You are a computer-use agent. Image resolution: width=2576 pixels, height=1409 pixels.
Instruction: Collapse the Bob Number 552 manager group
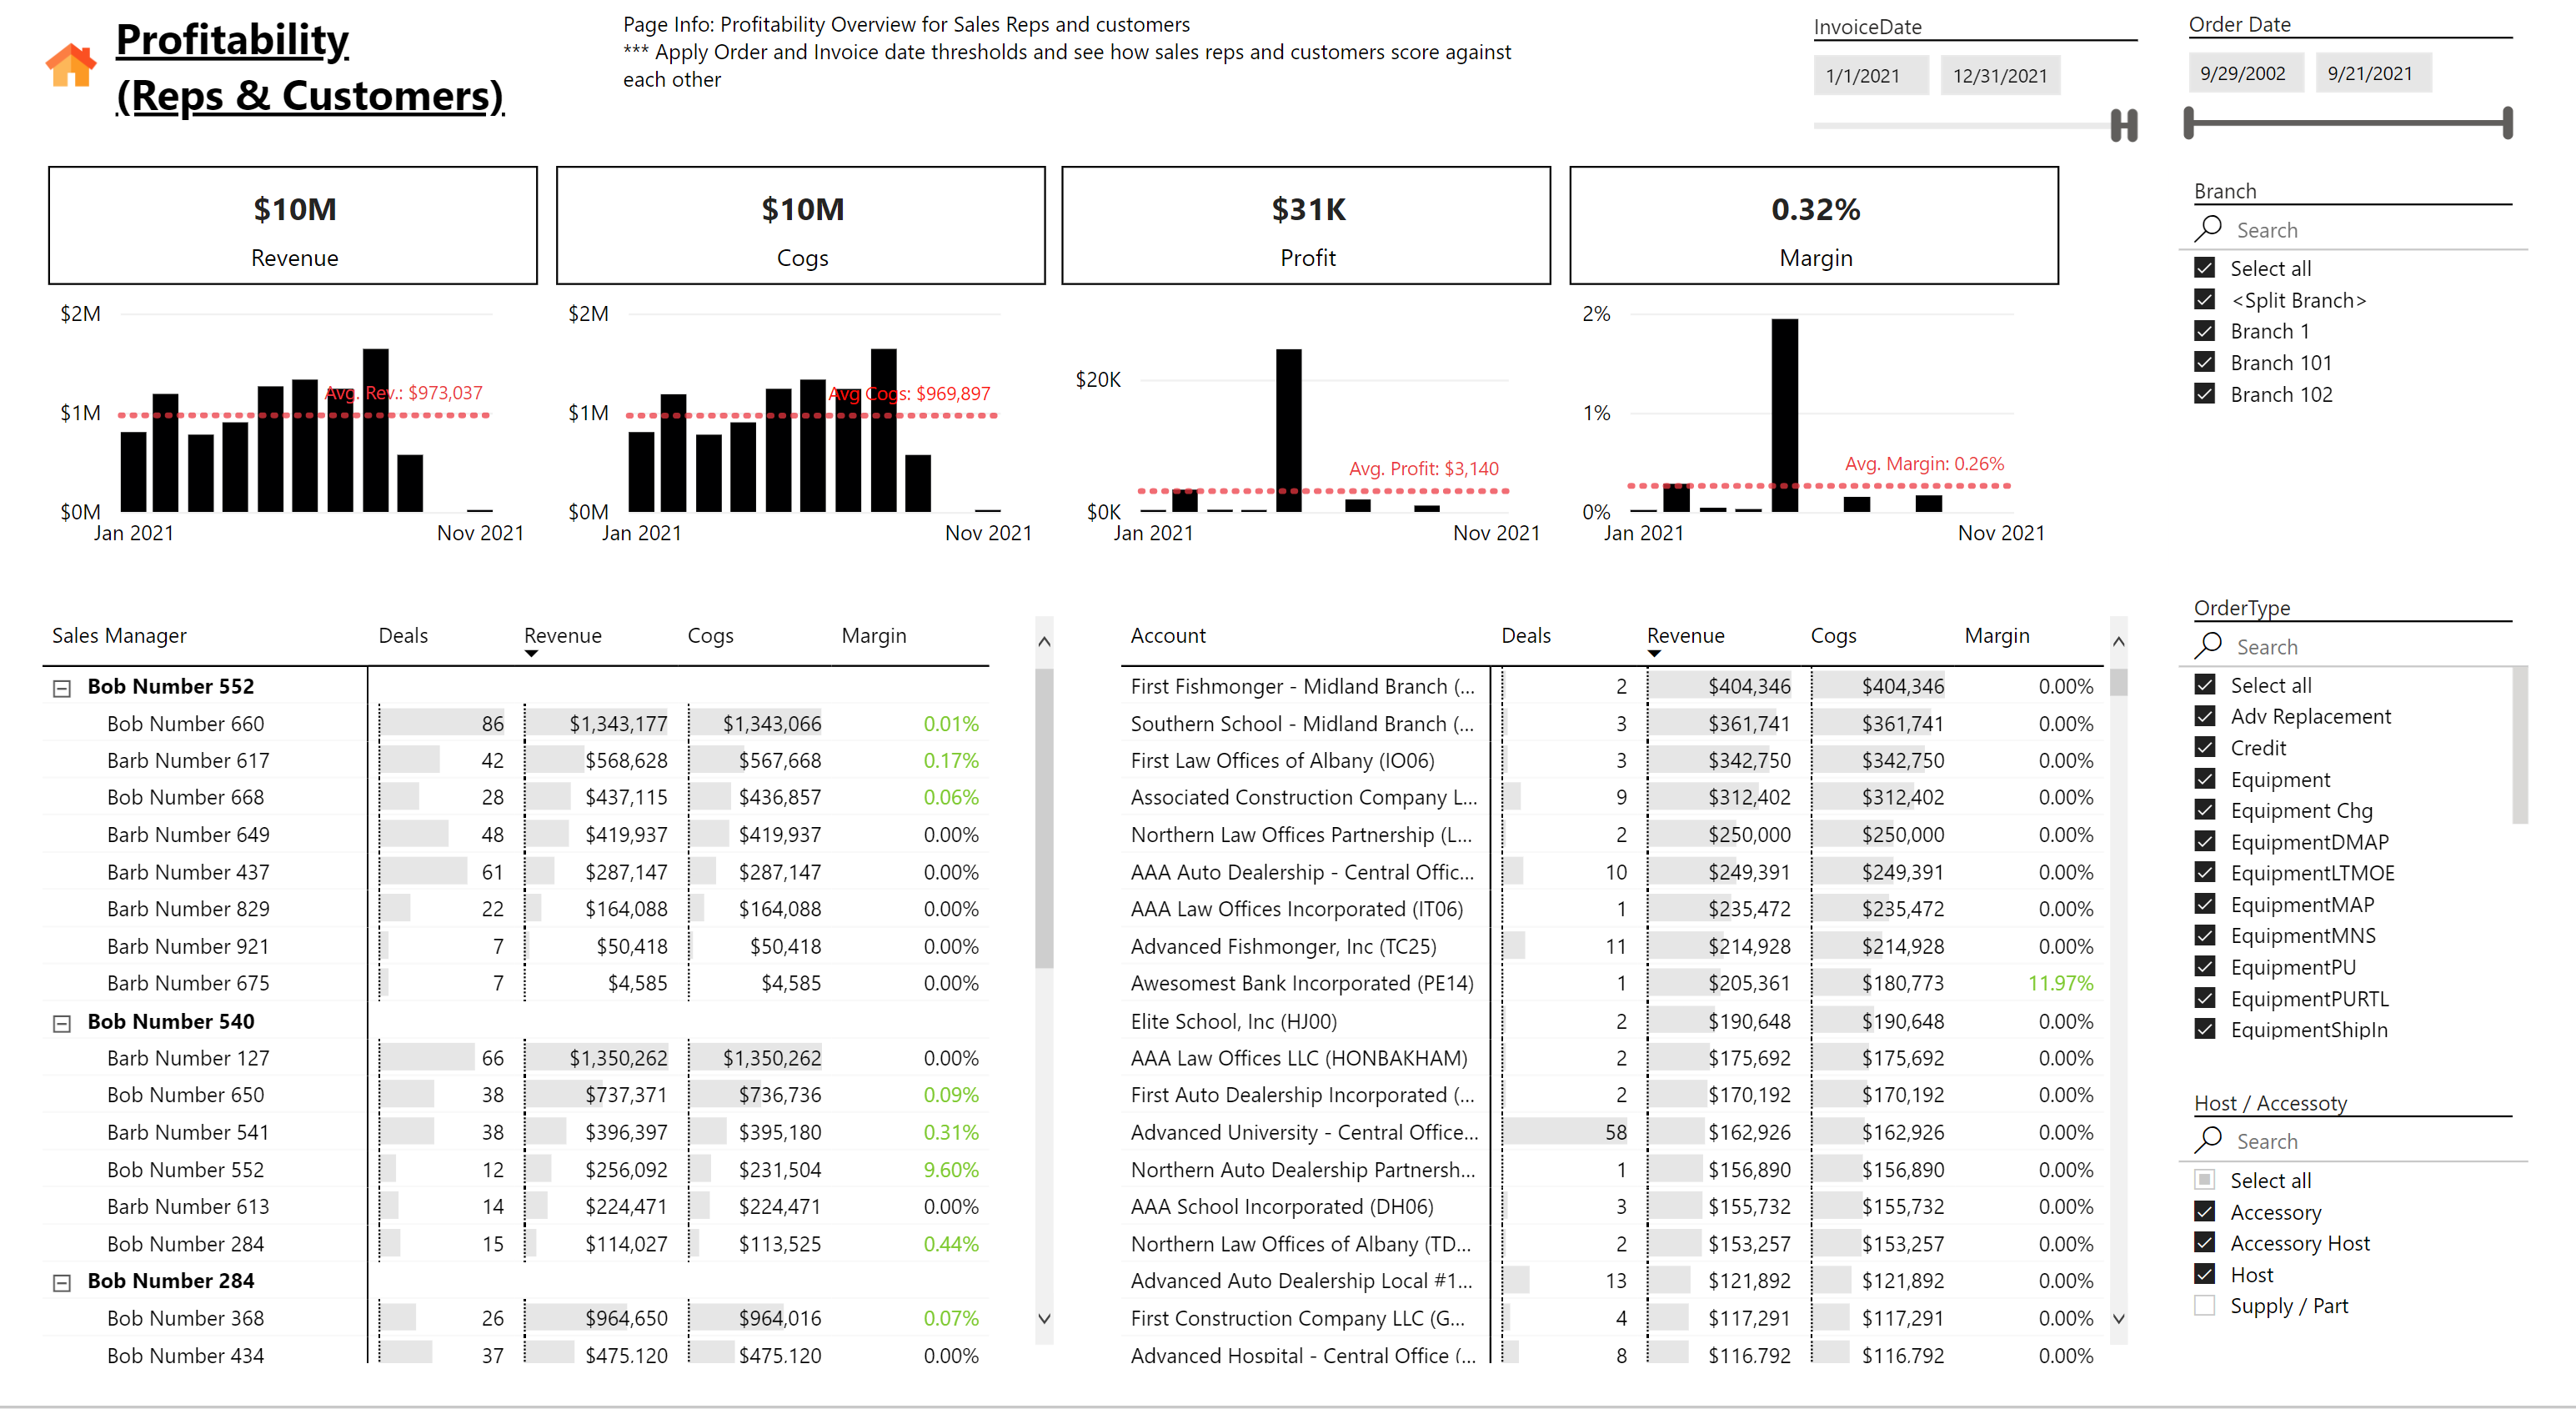62,688
